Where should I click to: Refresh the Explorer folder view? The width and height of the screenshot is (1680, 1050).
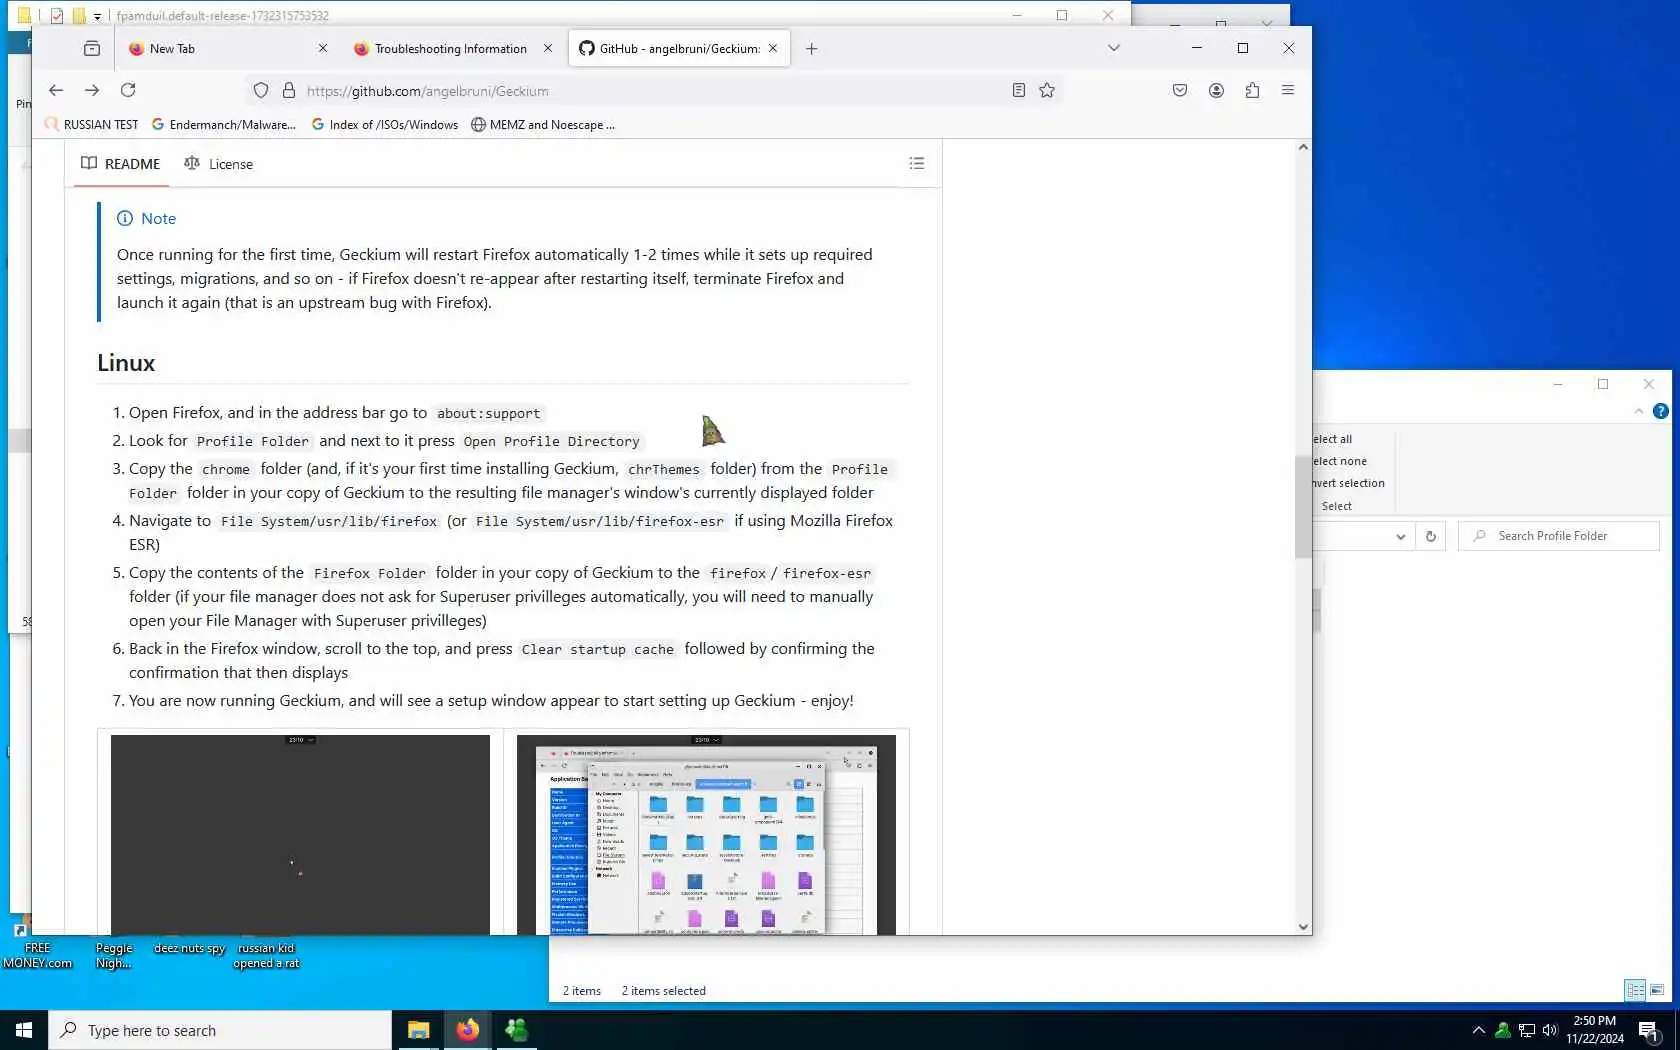[x=1430, y=536]
